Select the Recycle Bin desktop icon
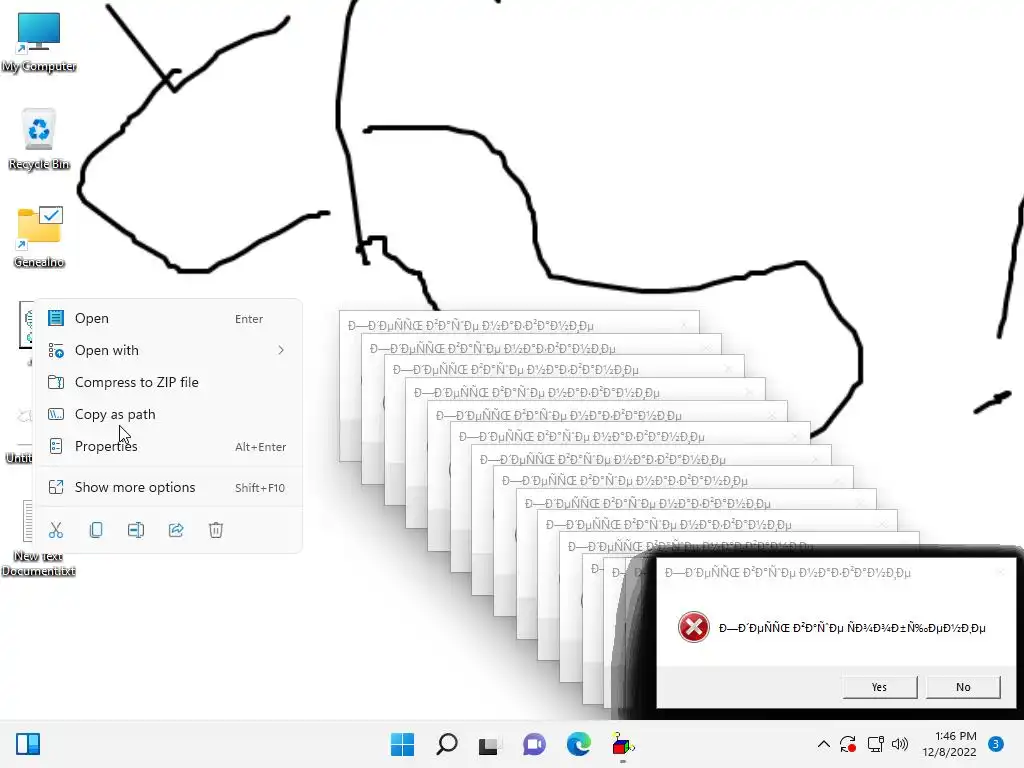The height and width of the screenshot is (768, 1024). point(39,138)
